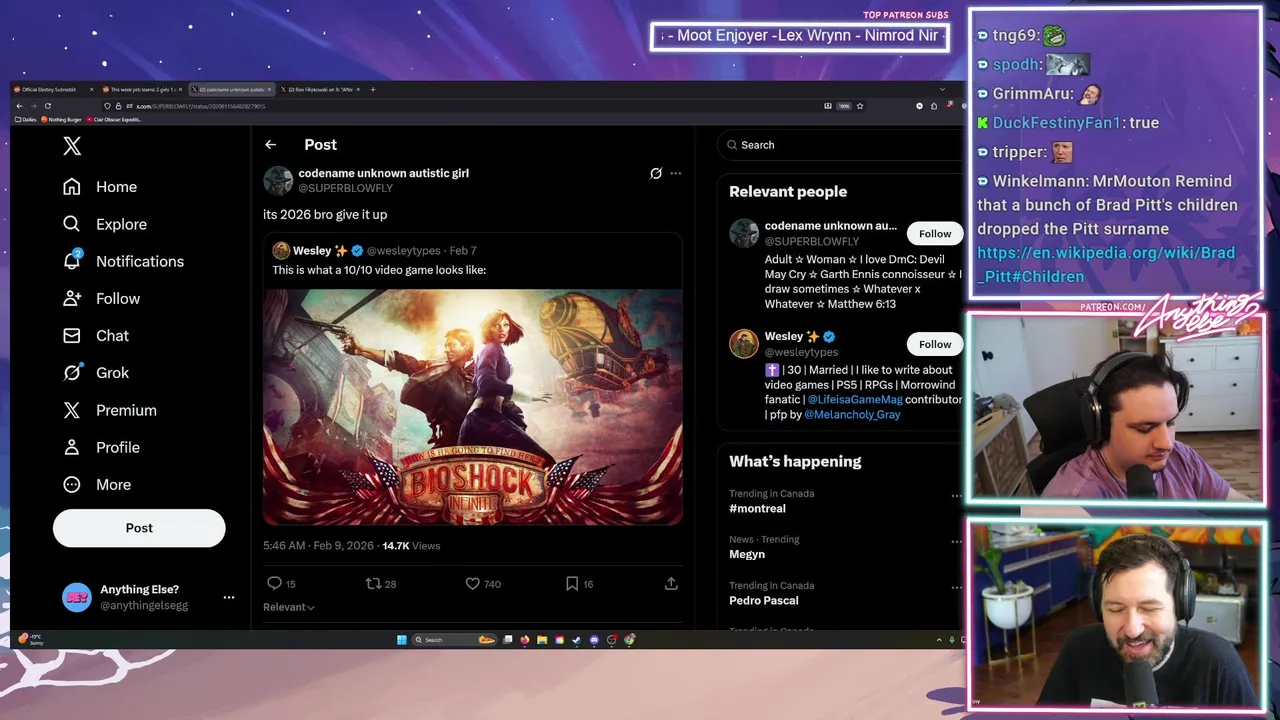Bookmark the post showing 16 bookmarks

click(571, 583)
